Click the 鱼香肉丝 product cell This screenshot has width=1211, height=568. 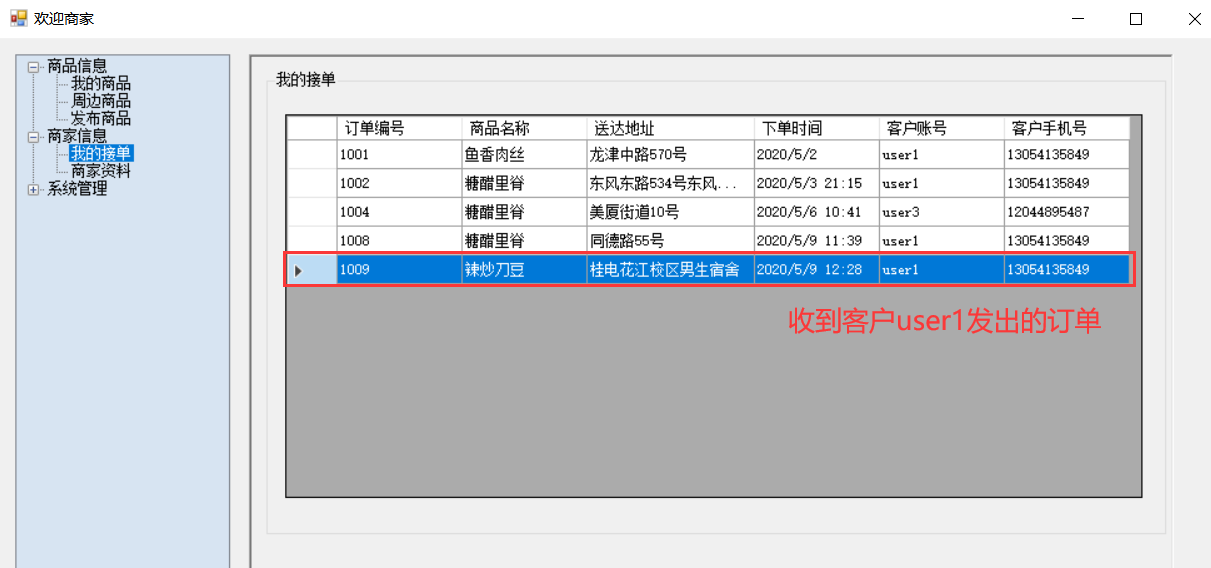point(524,155)
